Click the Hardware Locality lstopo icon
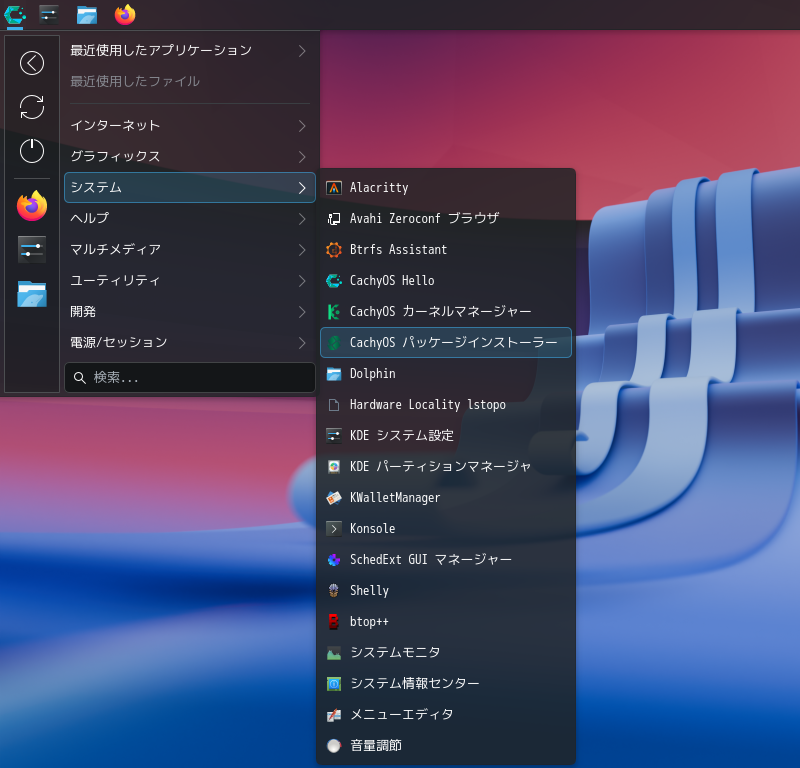800x768 pixels. (334, 405)
